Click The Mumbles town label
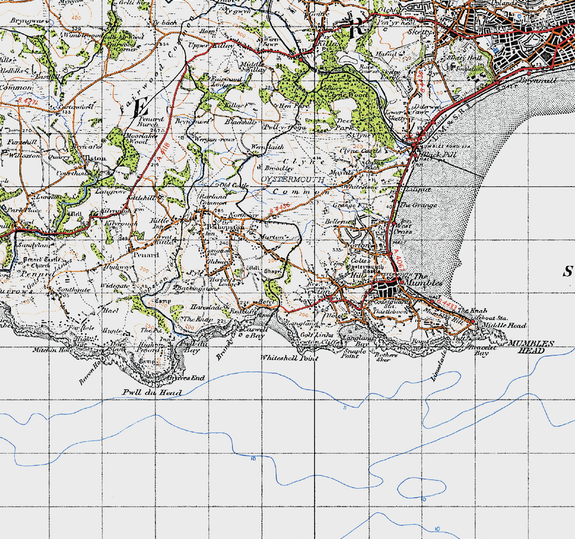 421,280
